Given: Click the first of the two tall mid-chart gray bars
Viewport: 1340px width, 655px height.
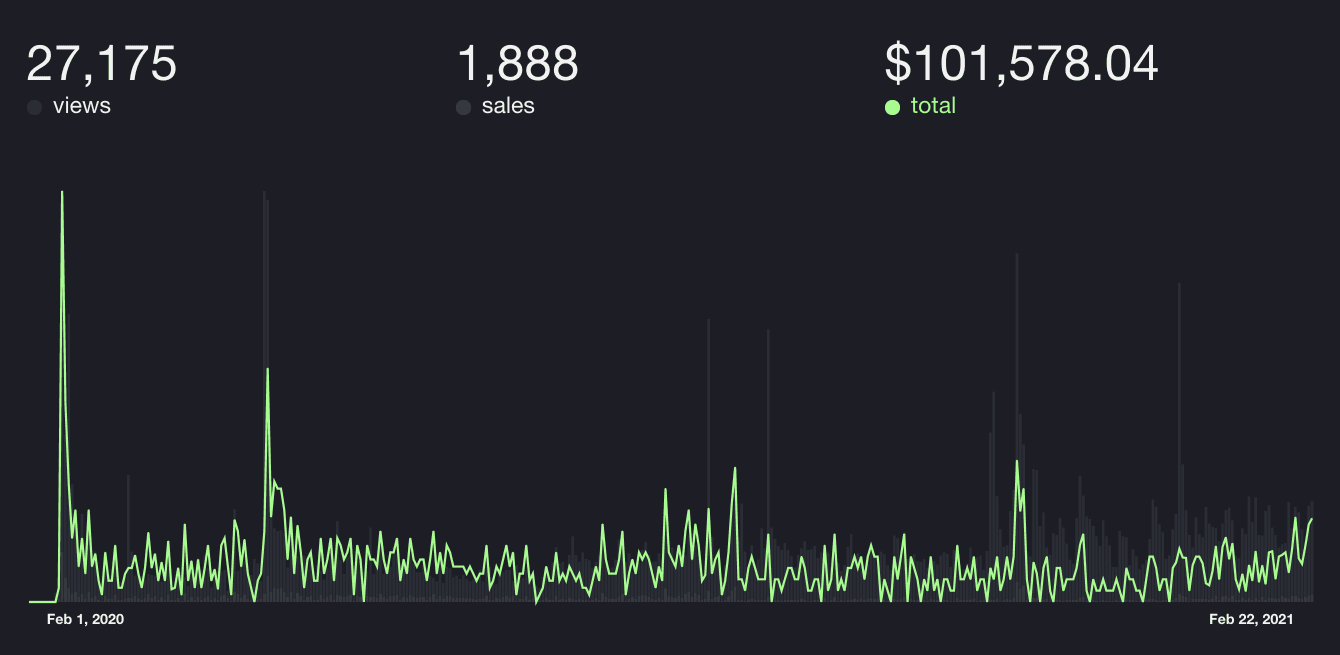Looking at the screenshot, I should pyautogui.click(x=708, y=321).
